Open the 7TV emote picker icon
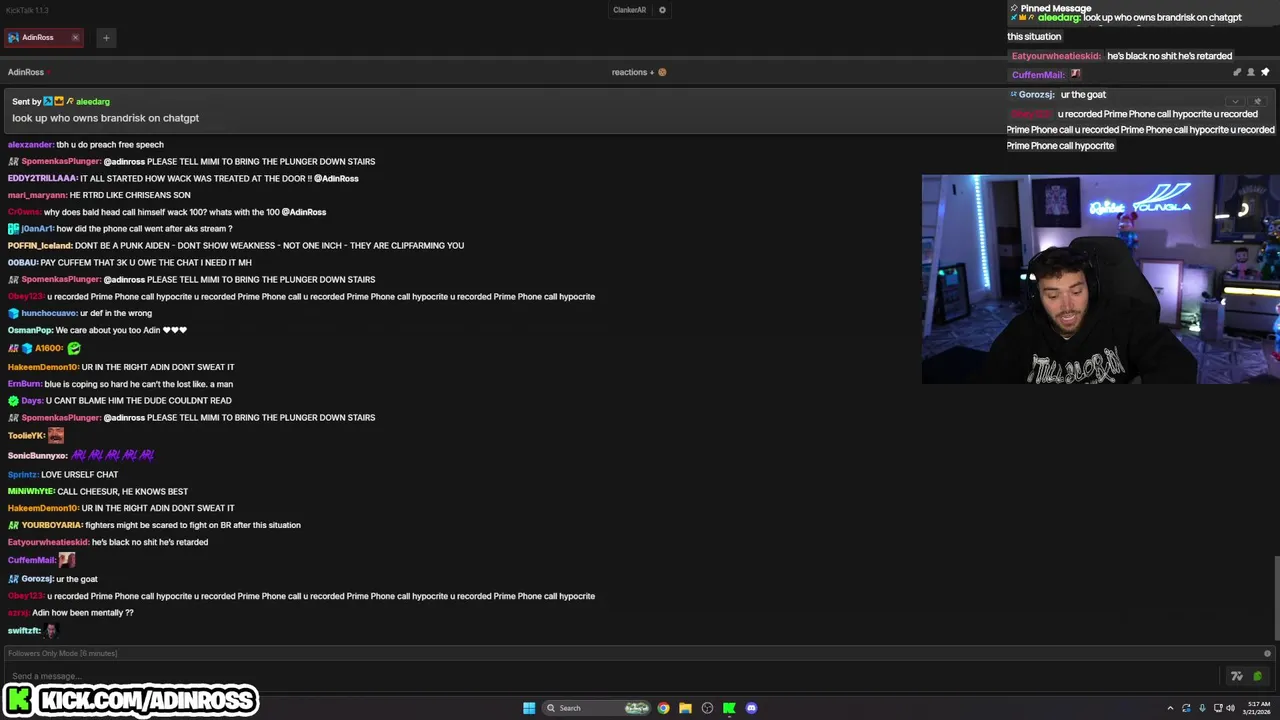Viewport: 1280px width, 720px height. [x=1237, y=676]
